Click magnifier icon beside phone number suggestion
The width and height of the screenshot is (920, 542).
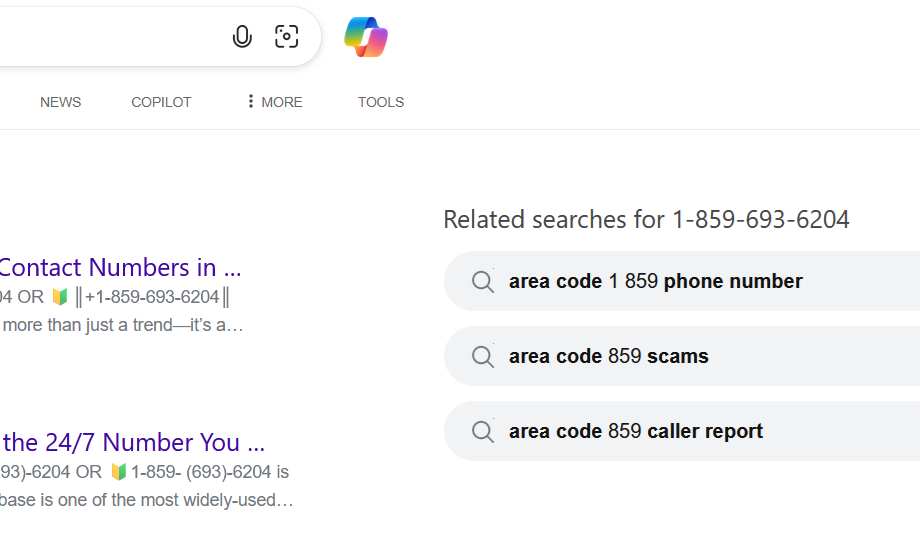coord(483,282)
